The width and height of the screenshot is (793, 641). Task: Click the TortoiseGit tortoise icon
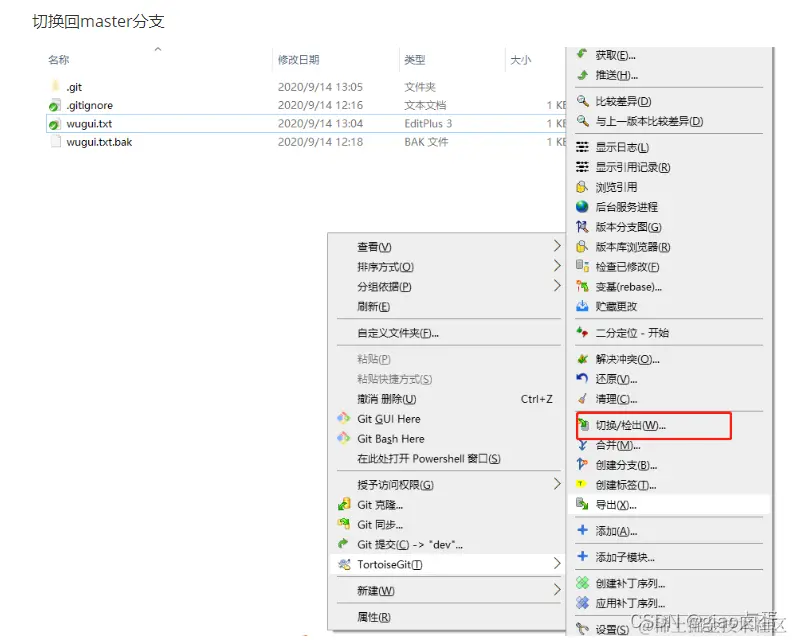[344, 564]
